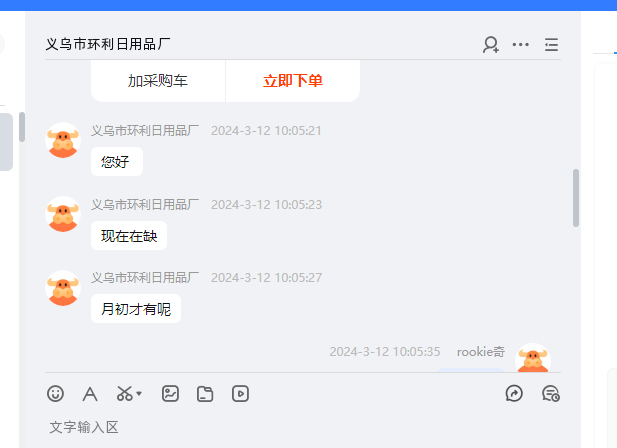Send a picture using the image icon
The height and width of the screenshot is (448, 617).
tap(170, 394)
